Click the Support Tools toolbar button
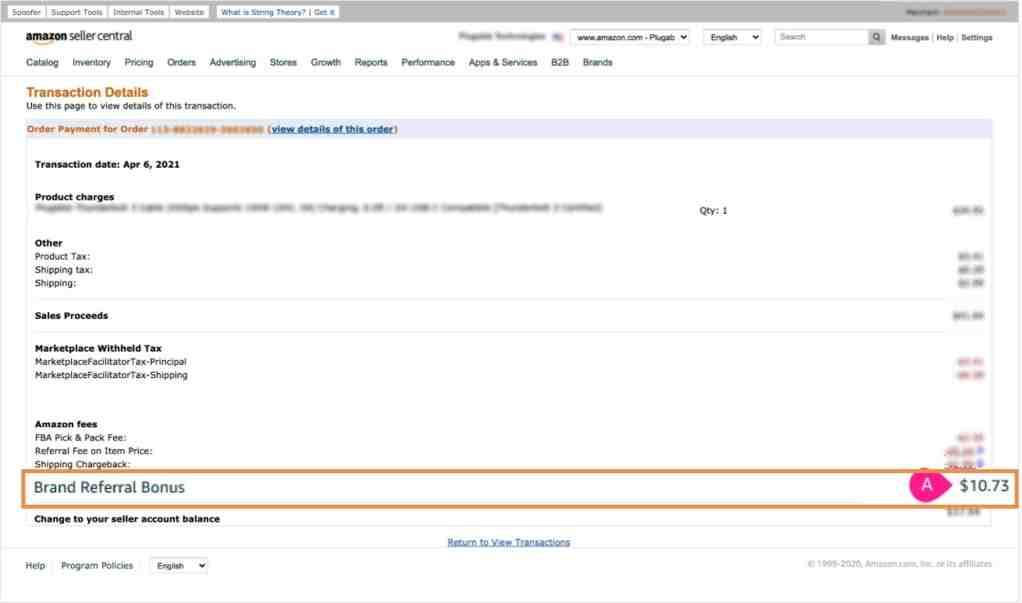Screen dimensions: 1022x603 76,12
